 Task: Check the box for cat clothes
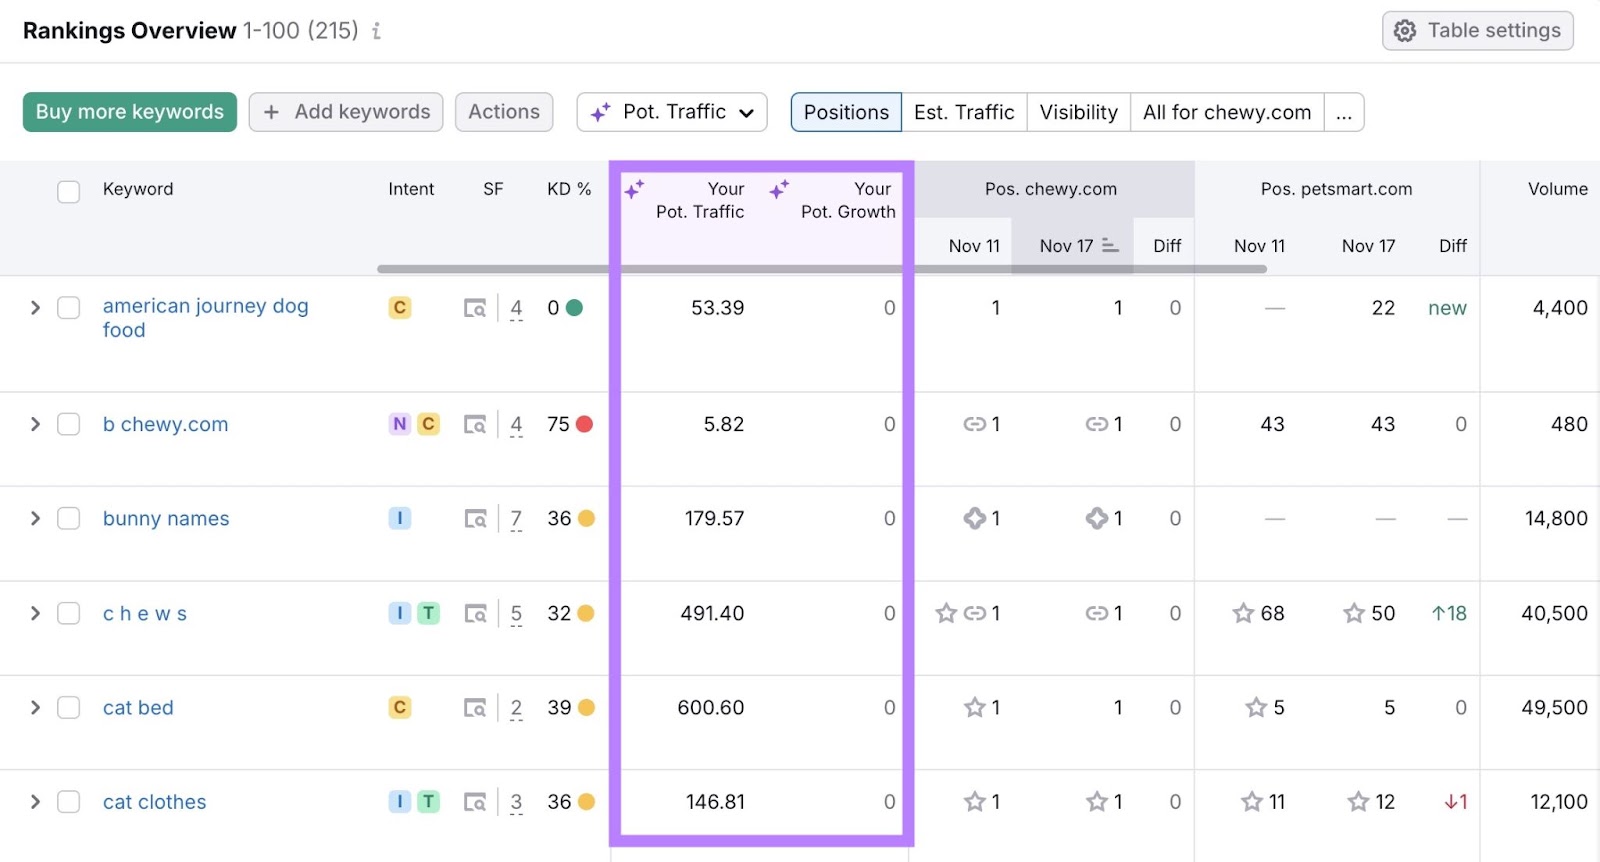click(x=68, y=801)
